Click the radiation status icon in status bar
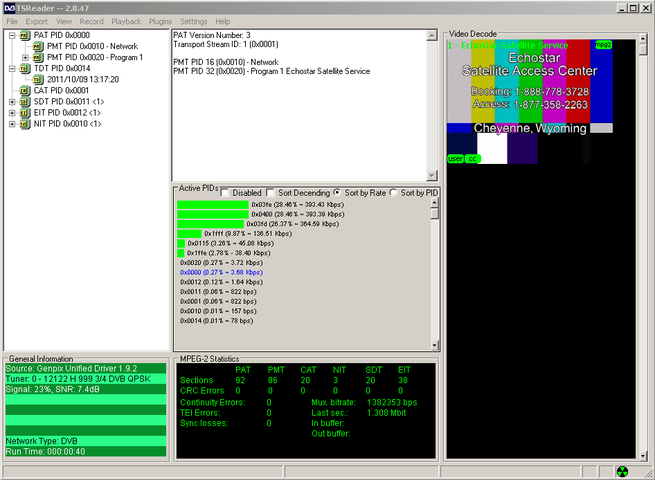This screenshot has width=655, height=480. coord(622,472)
